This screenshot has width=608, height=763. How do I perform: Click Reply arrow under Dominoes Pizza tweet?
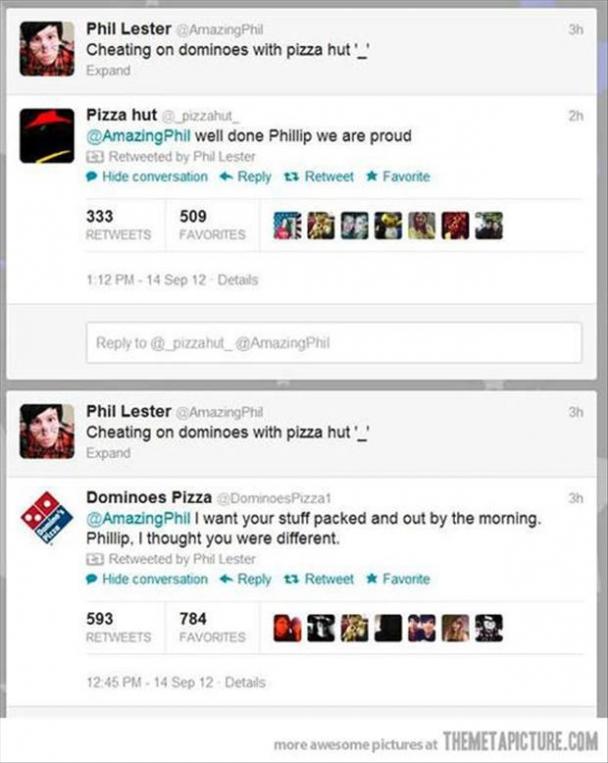click(245, 579)
